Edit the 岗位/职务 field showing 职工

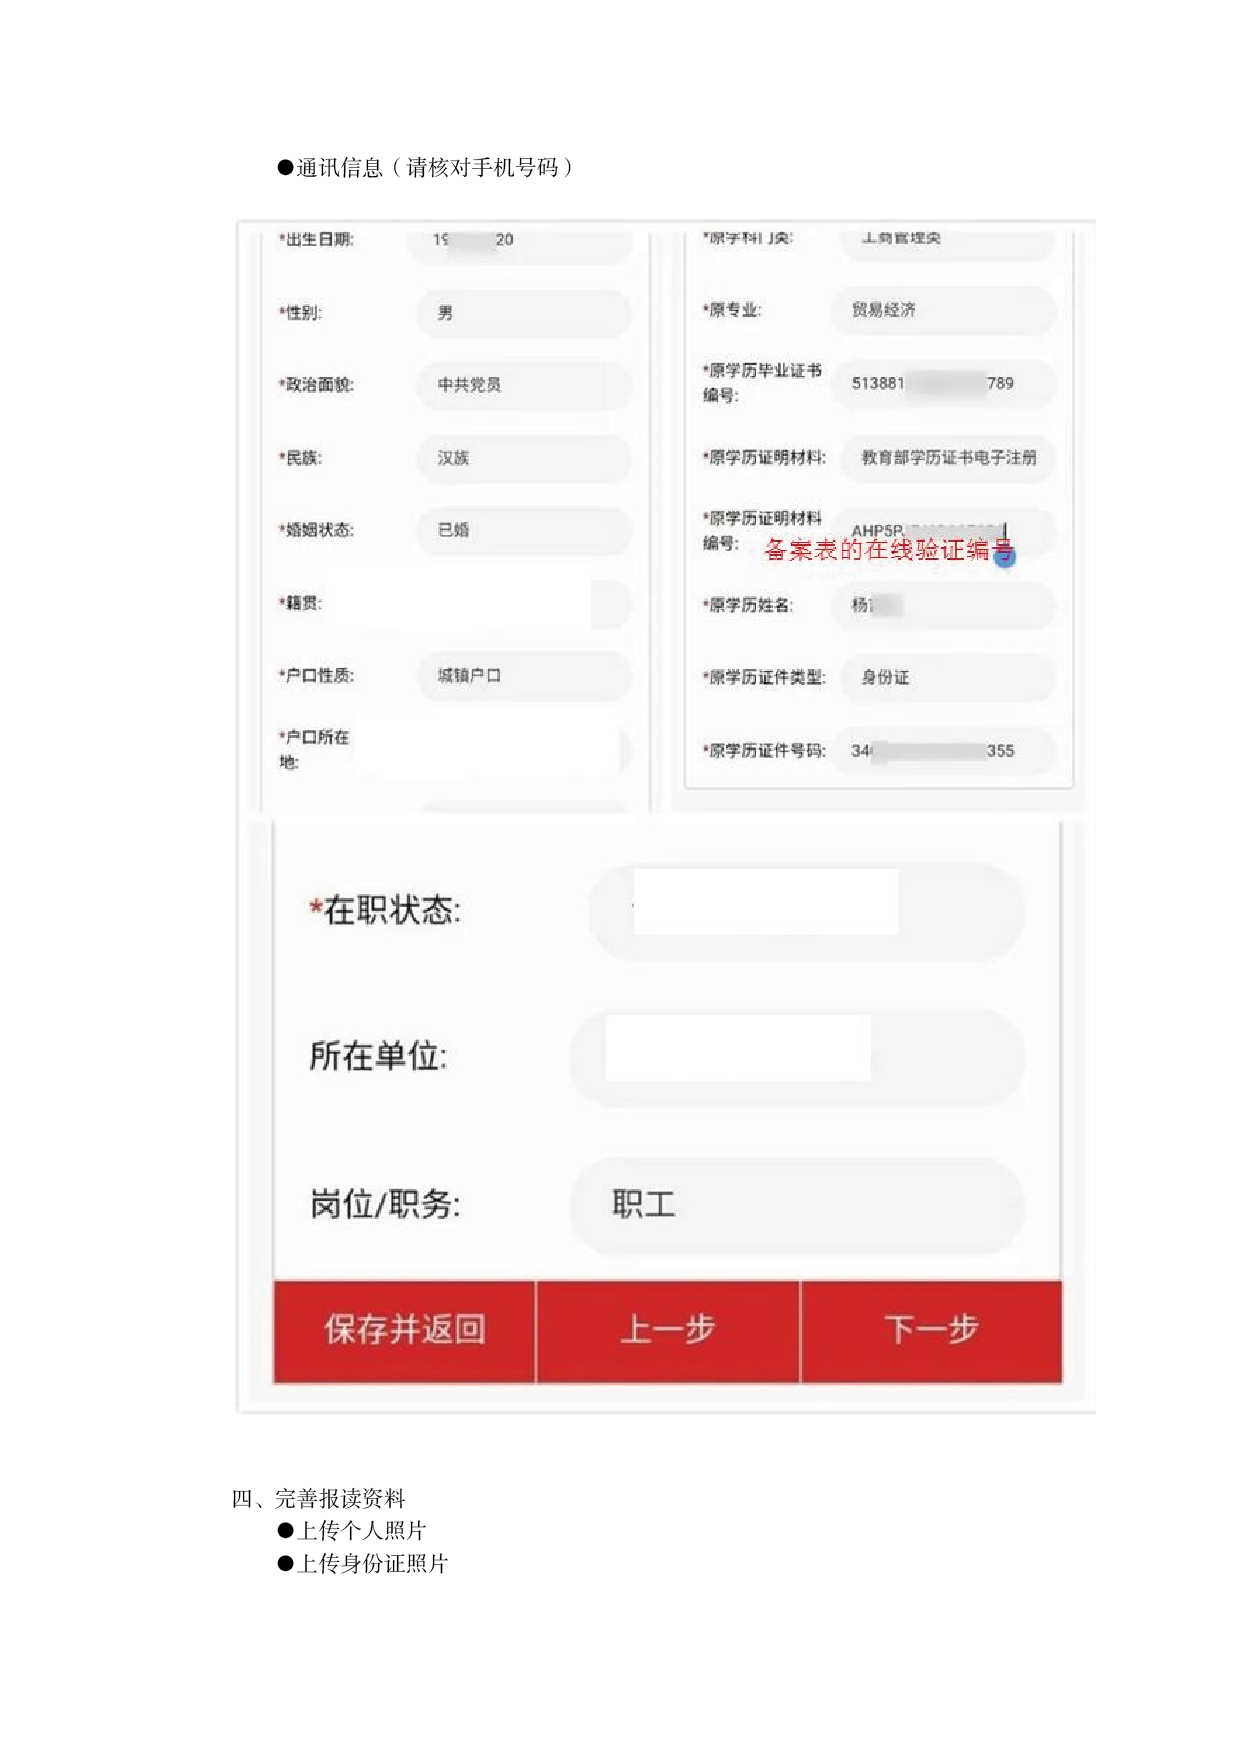click(797, 1205)
